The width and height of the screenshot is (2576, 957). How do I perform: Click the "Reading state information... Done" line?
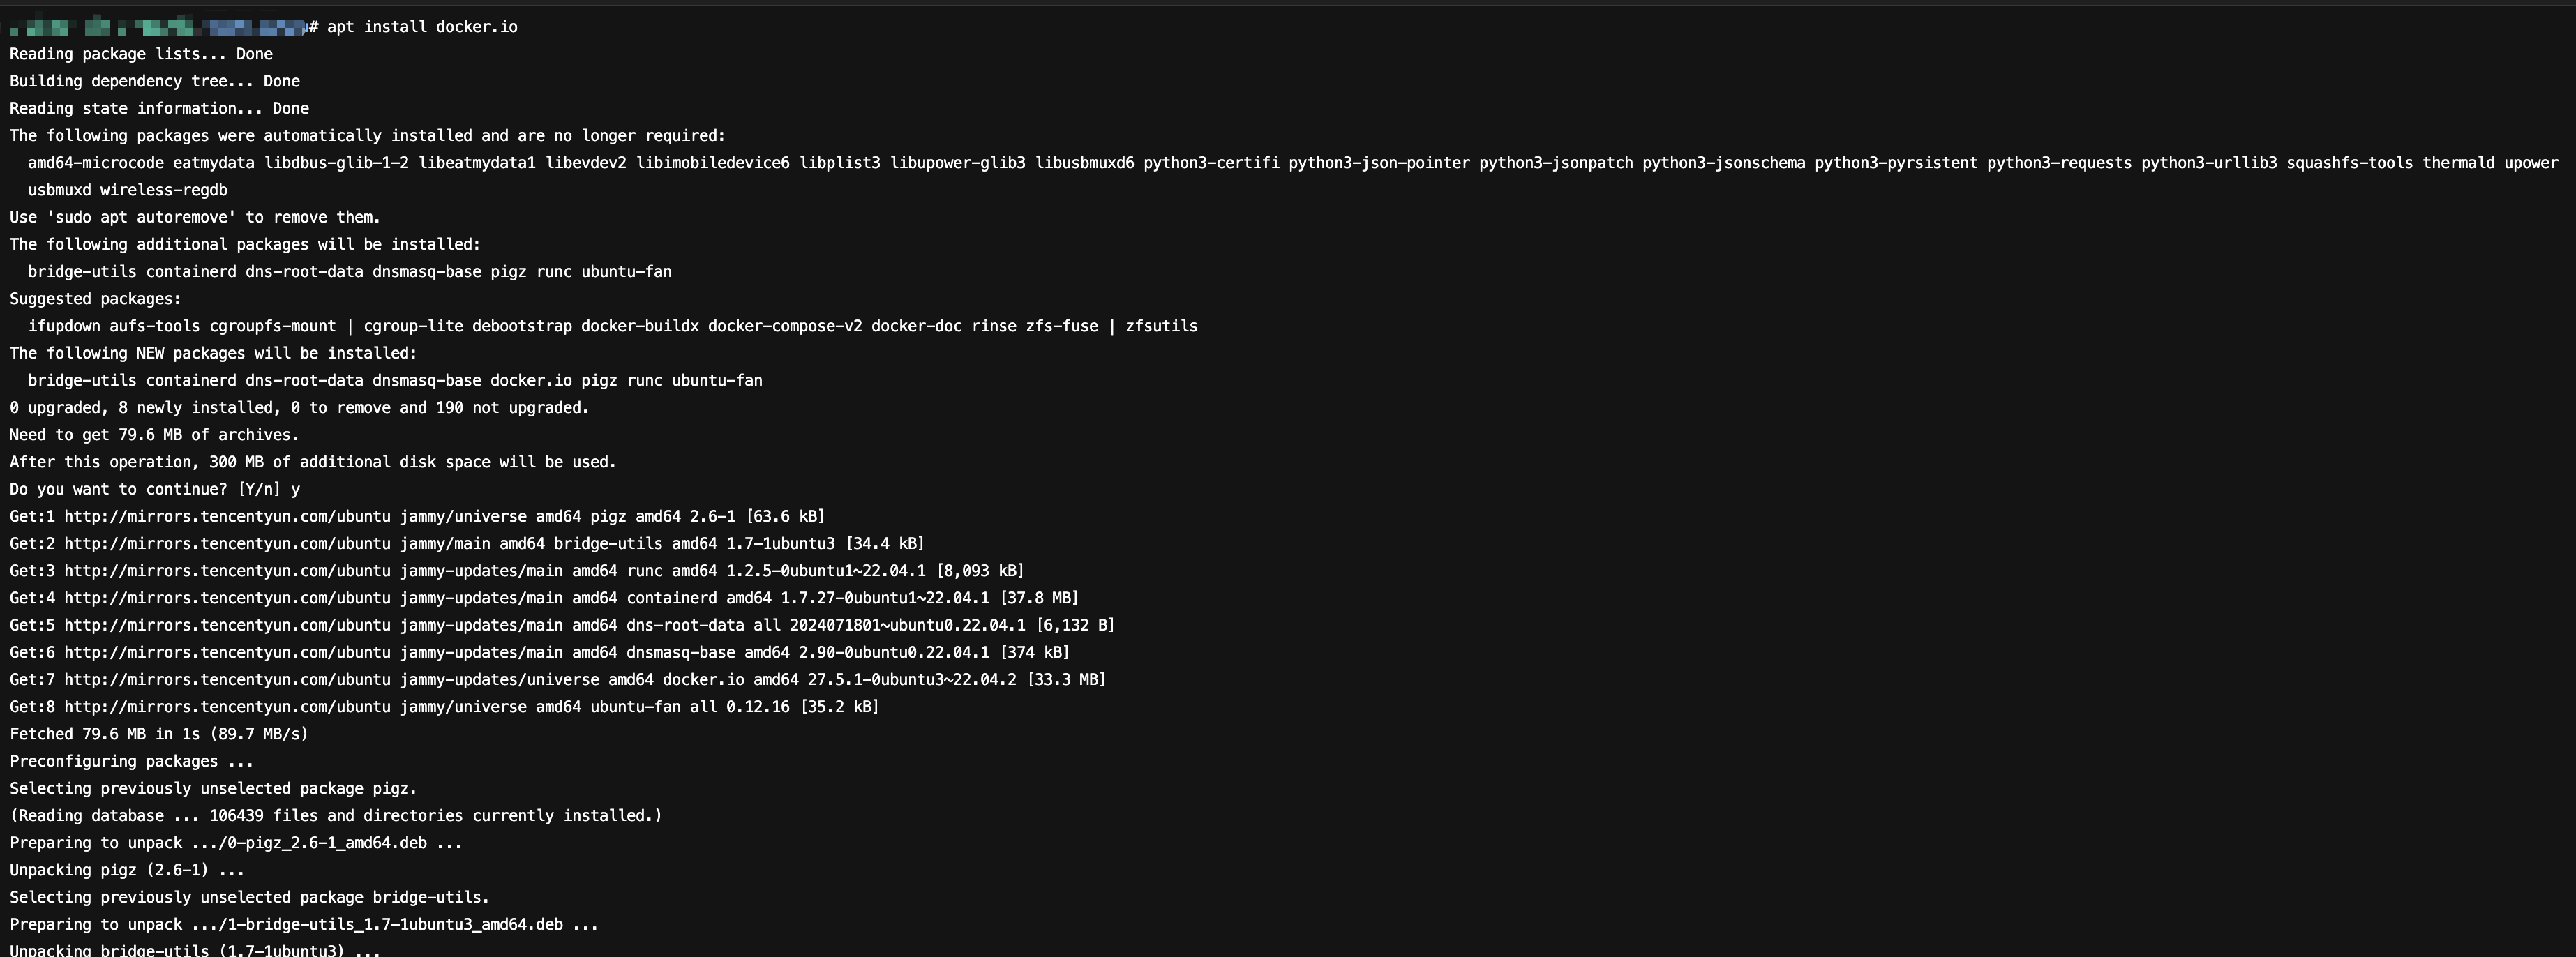(159, 108)
